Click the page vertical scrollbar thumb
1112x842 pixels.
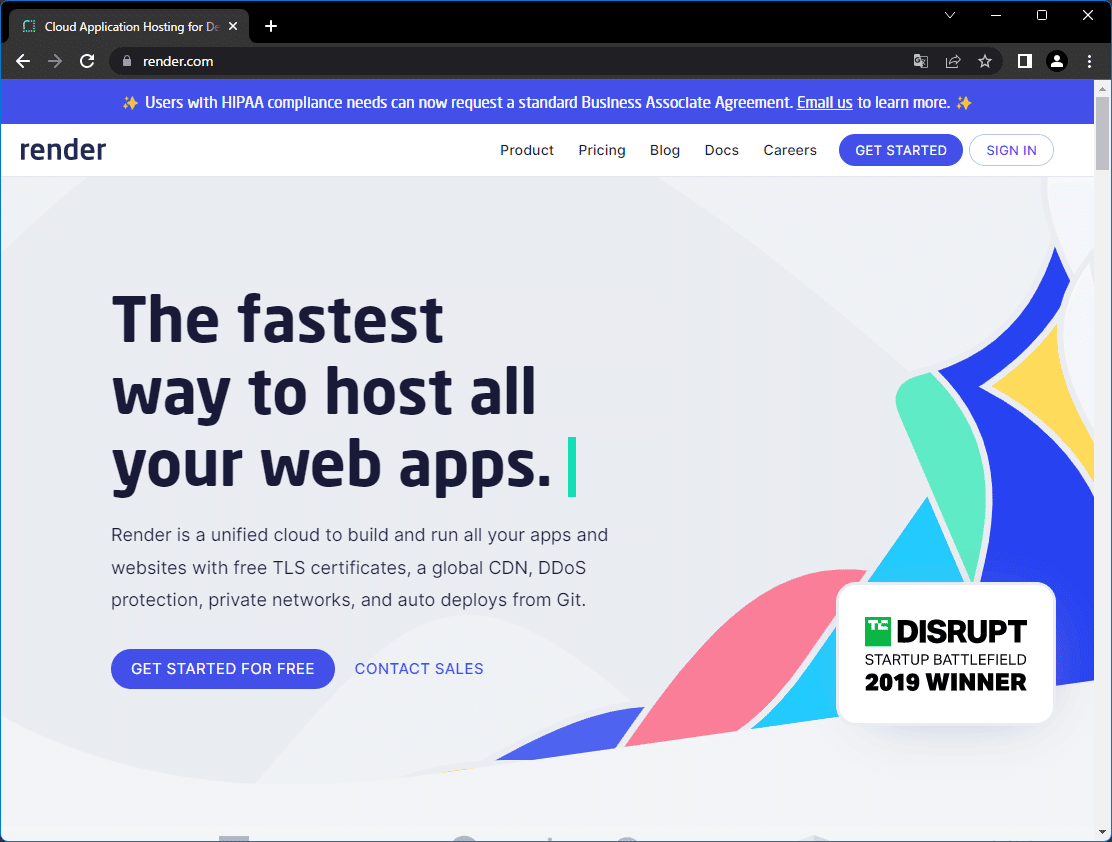1102,133
